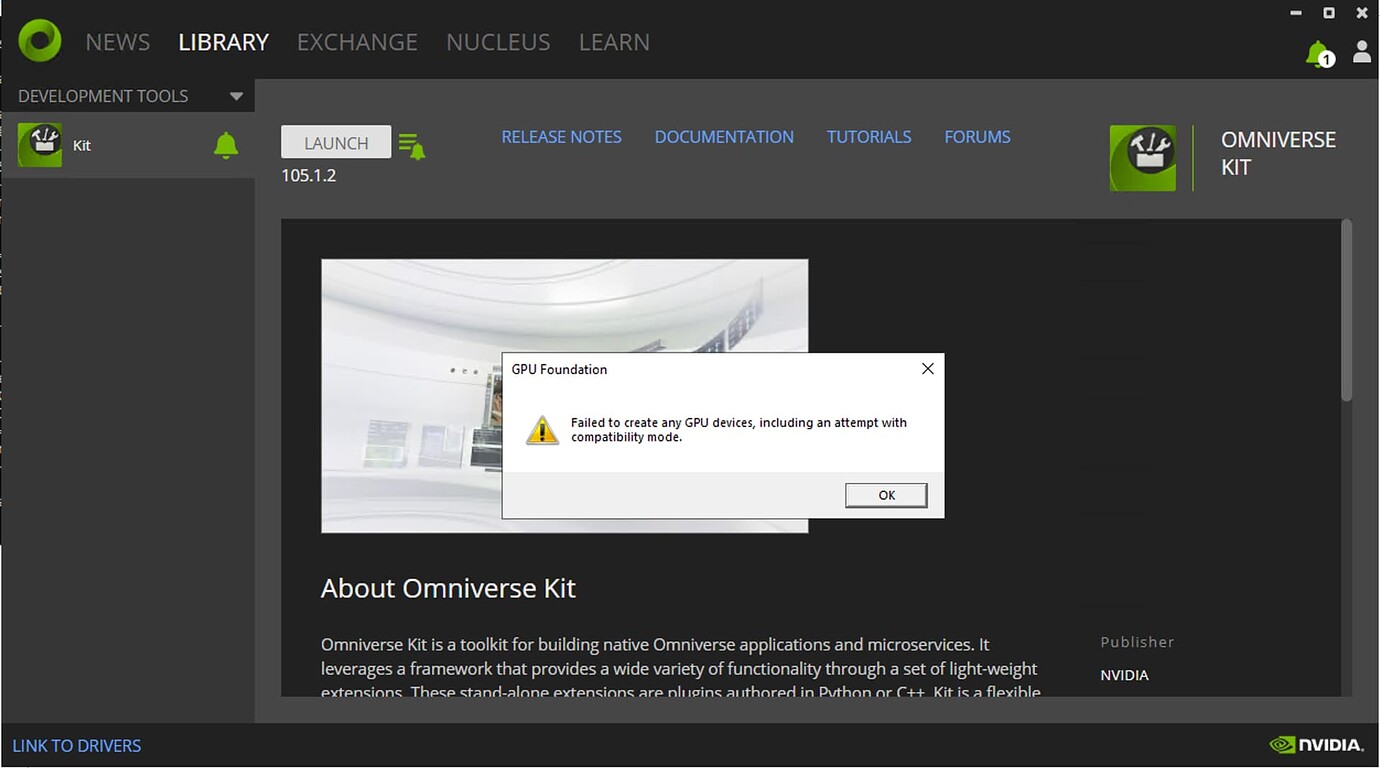Go to the LEARN section
The image size is (1380, 768).
614,41
